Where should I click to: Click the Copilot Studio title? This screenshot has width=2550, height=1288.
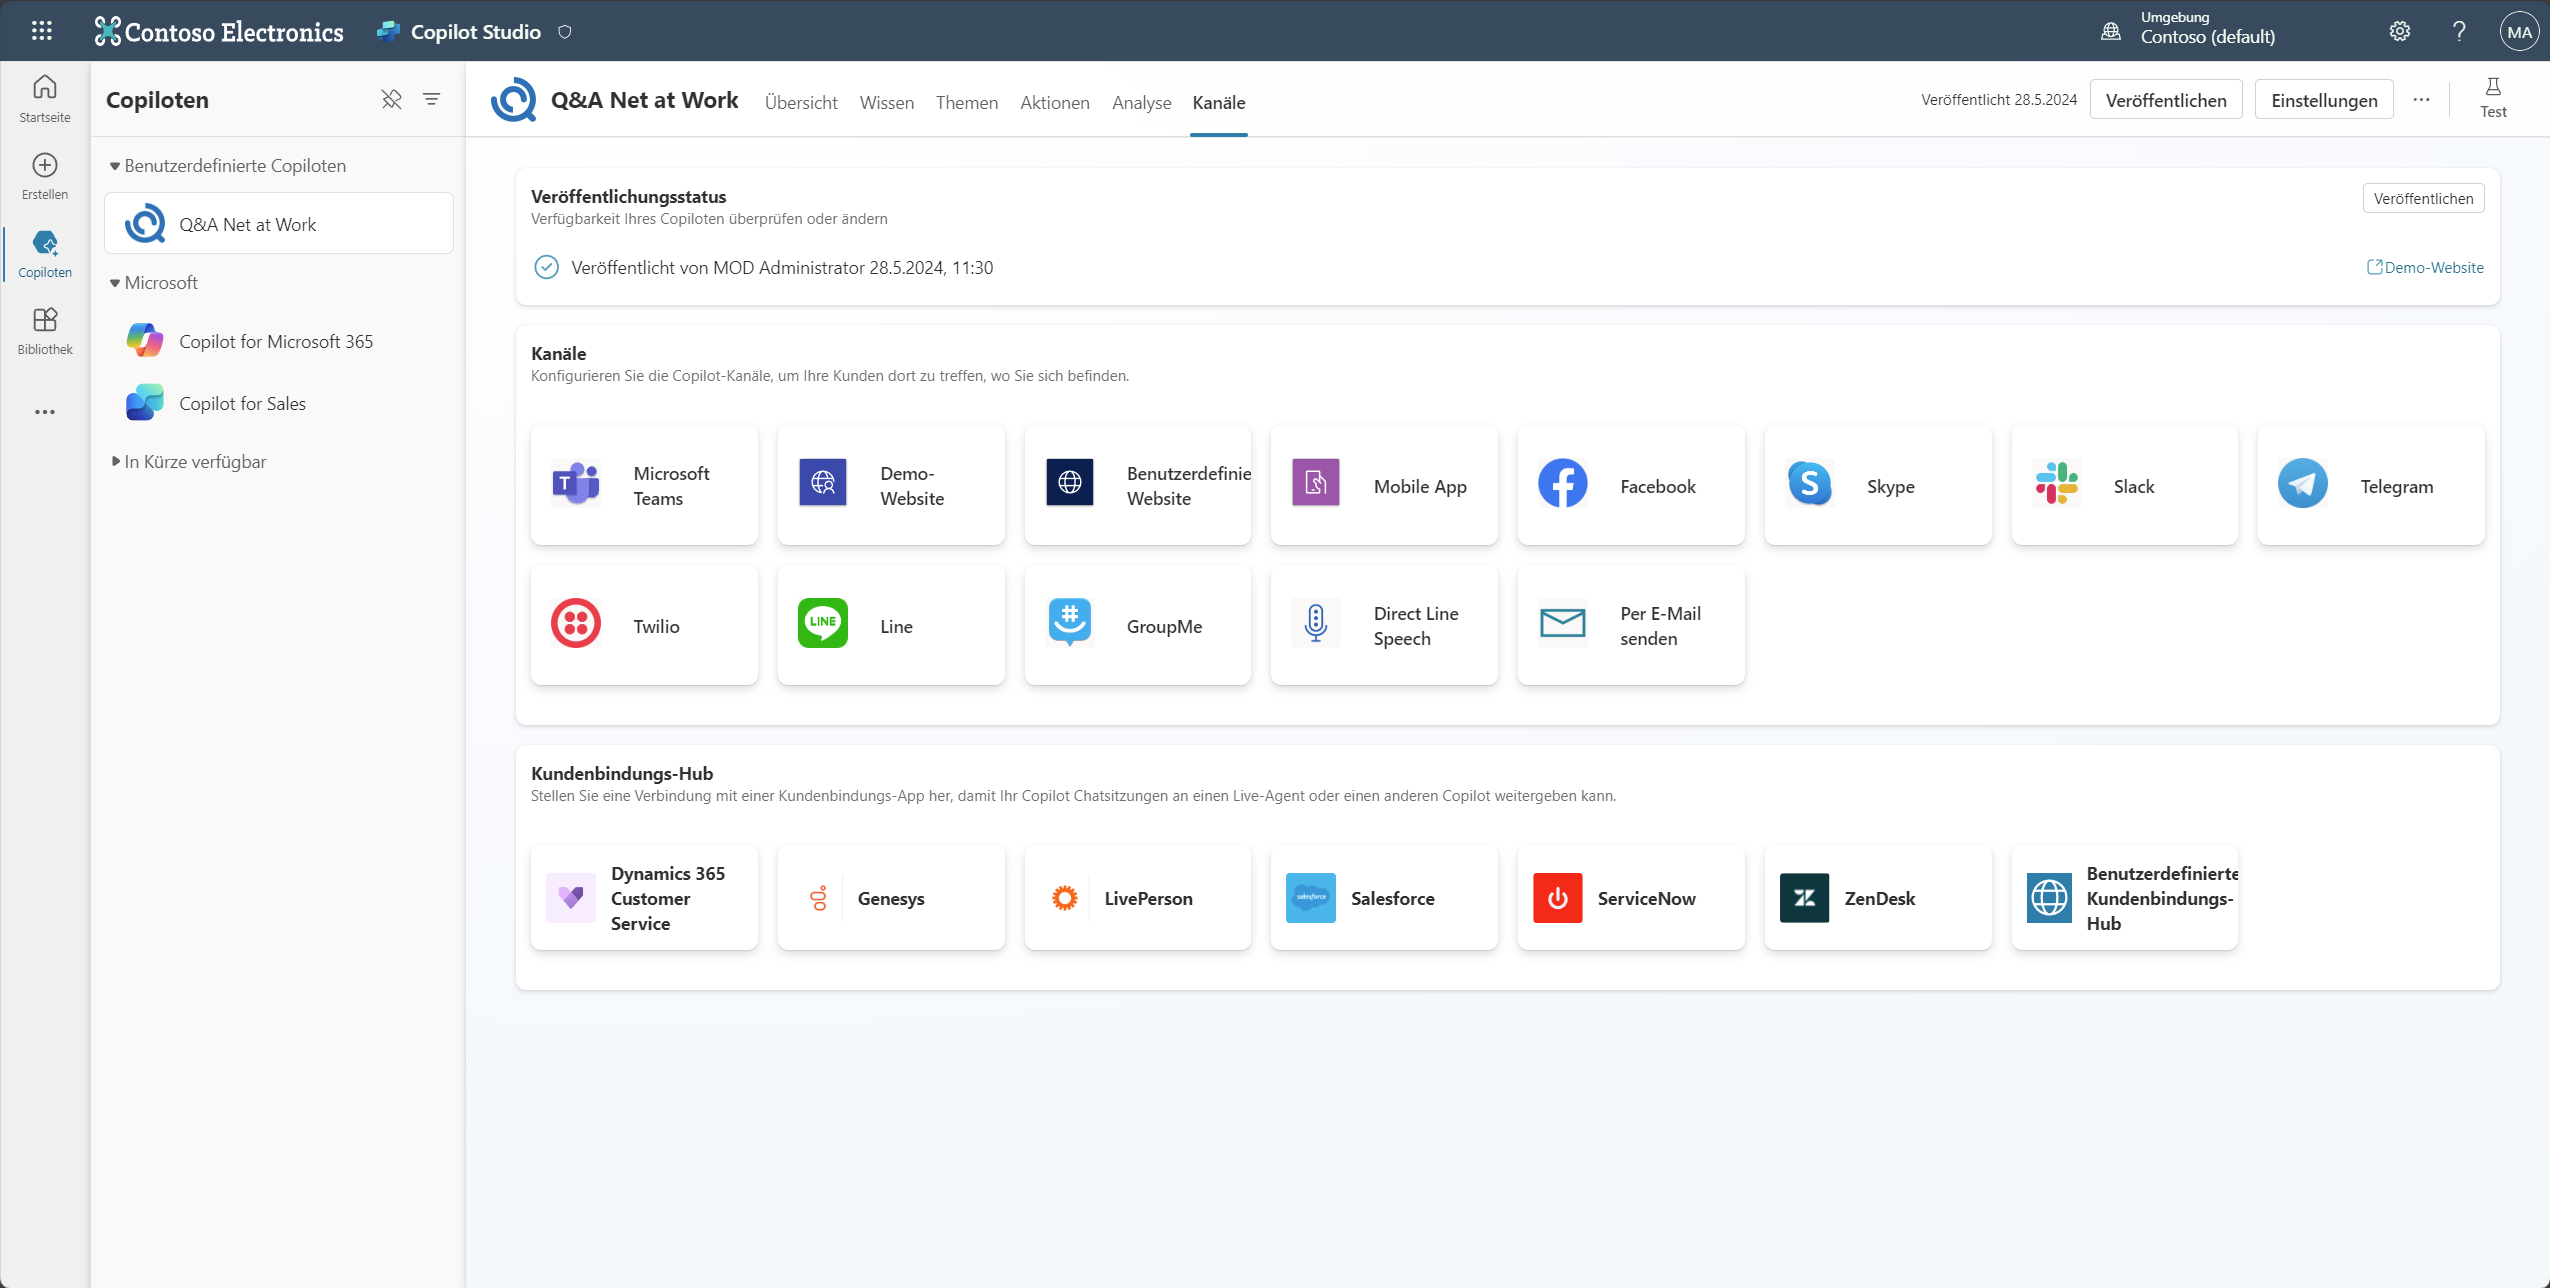point(475,31)
